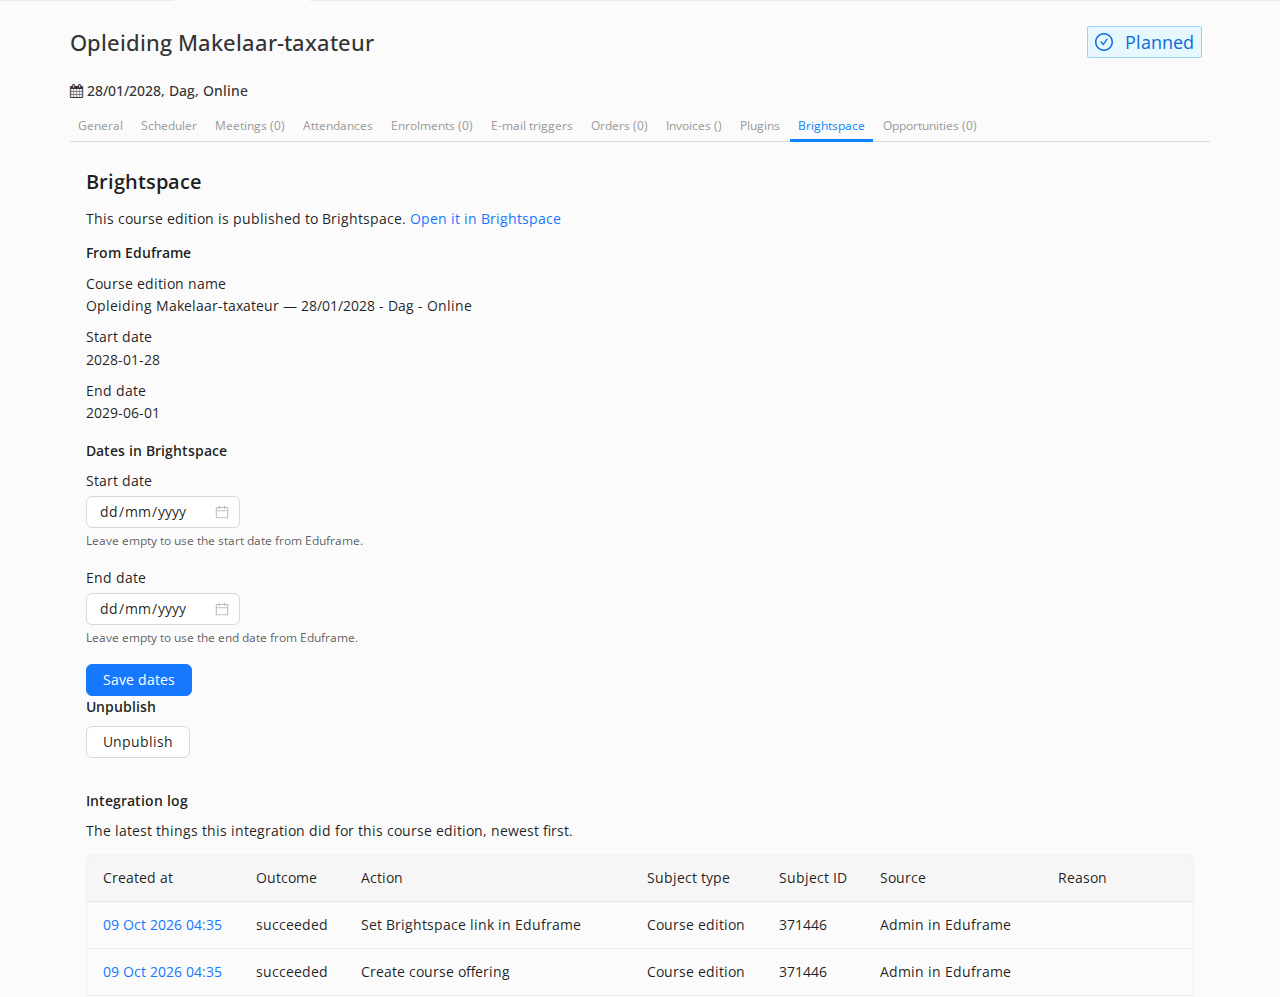Image resolution: width=1280 pixels, height=997 pixels.
Task: Click the course edition name value text
Action: 279,306
